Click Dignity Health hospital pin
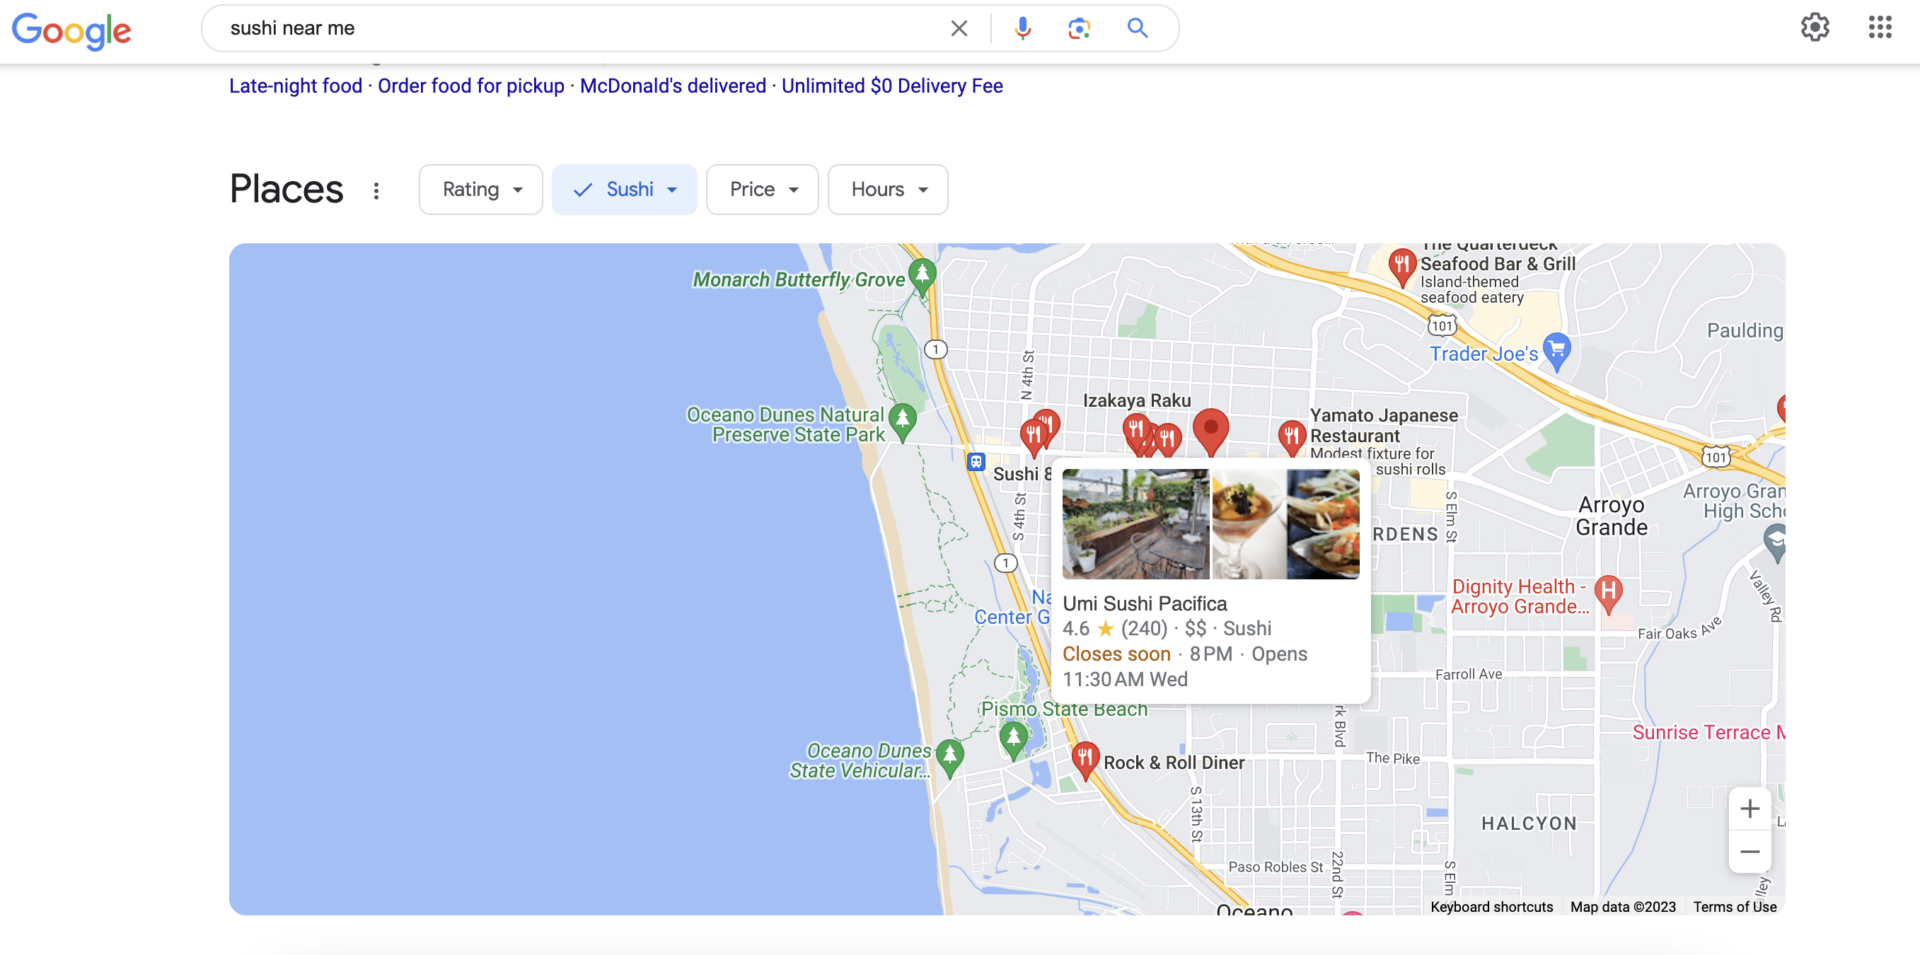This screenshot has height=955, width=1920. pyautogui.click(x=1608, y=594)
